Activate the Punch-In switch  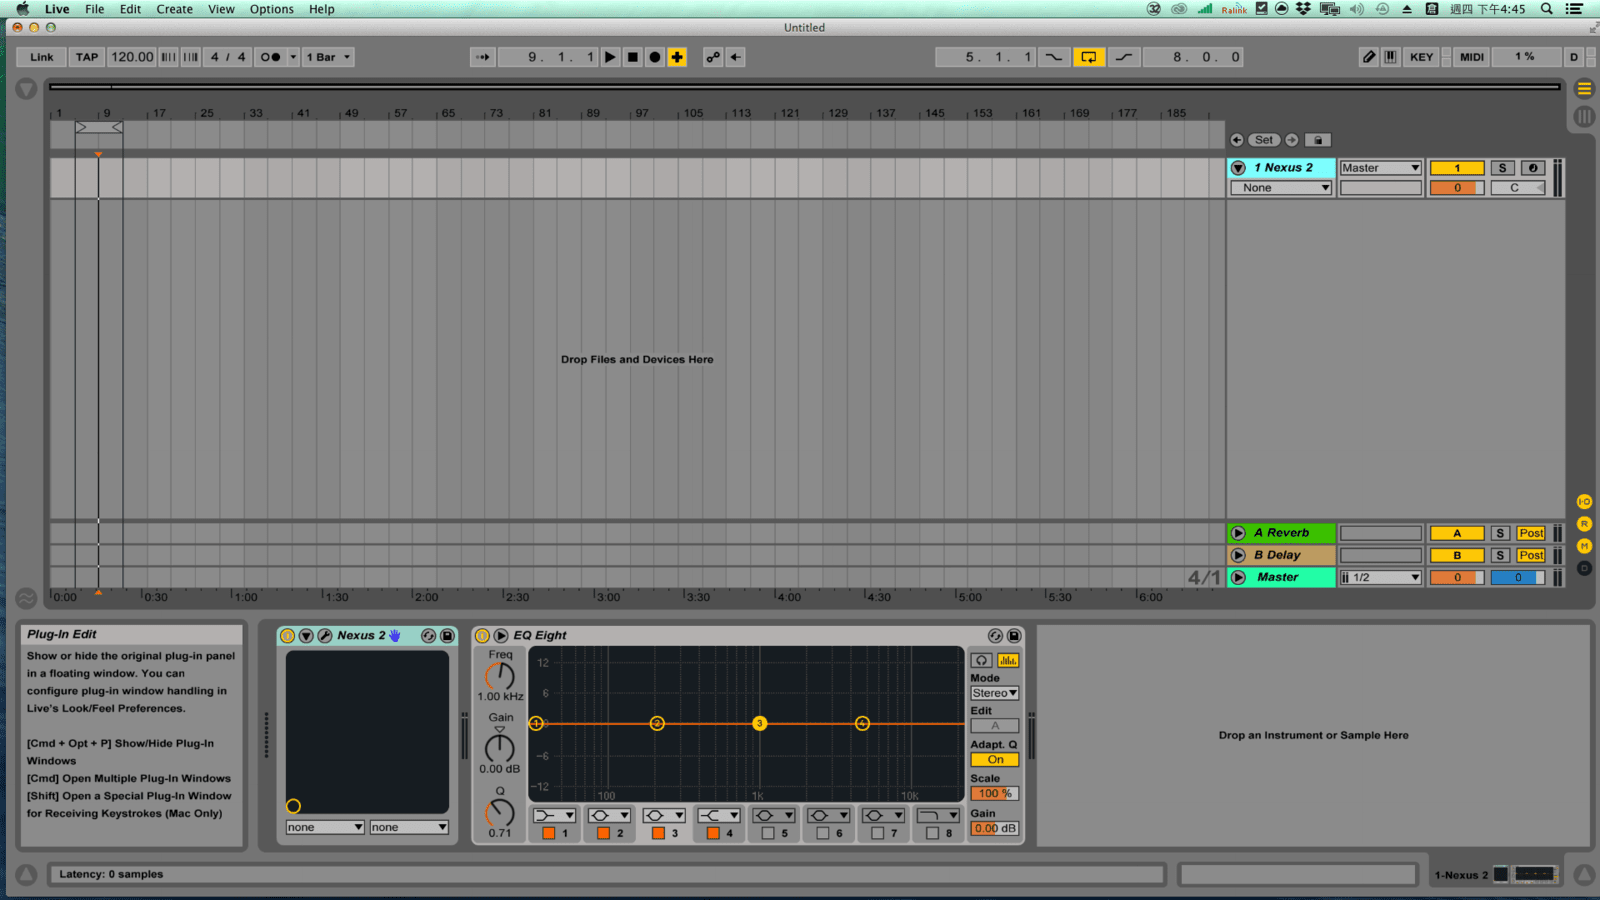point(1054,57)
